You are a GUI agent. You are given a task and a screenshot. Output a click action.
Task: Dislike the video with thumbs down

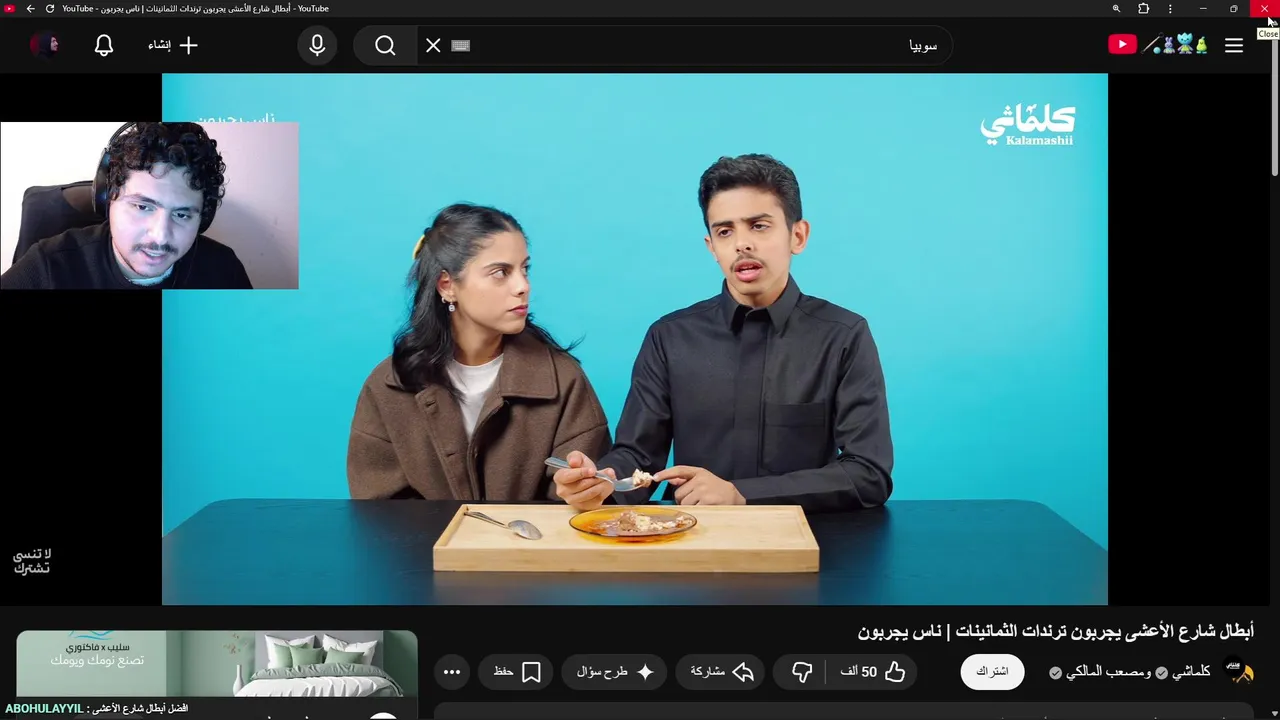coord(802,672)
